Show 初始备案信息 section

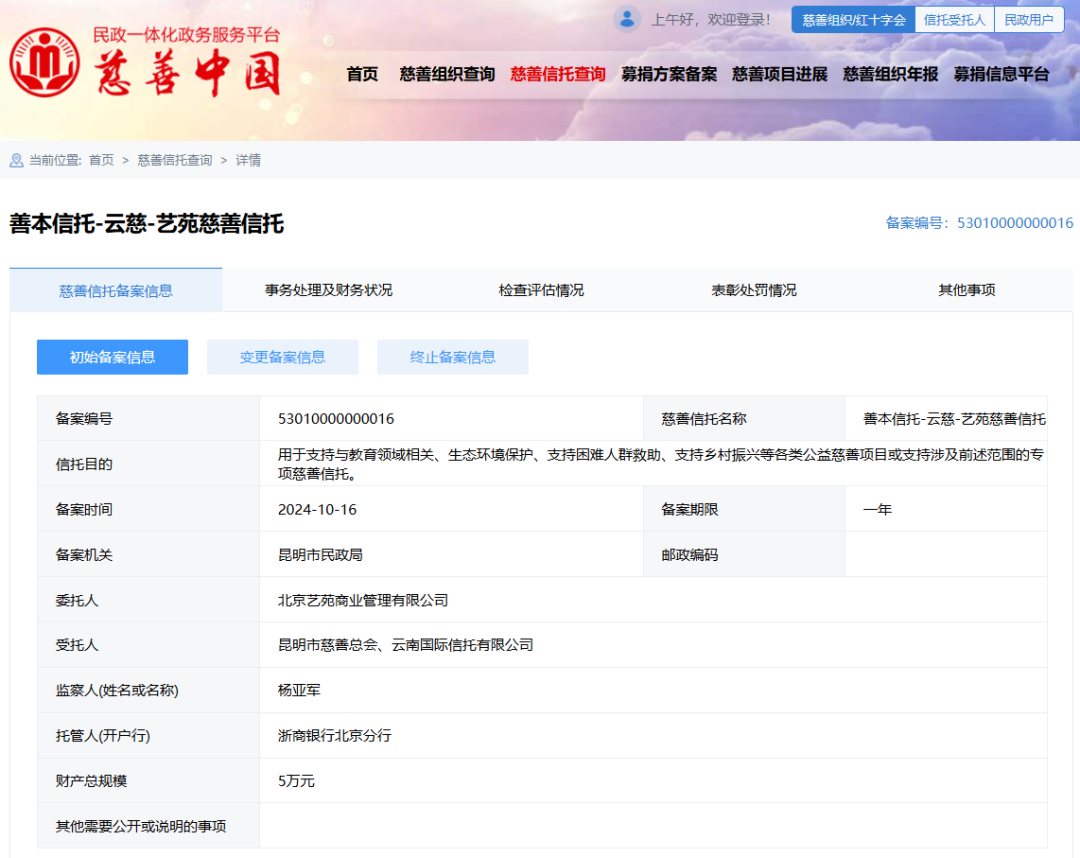(112, 357)
